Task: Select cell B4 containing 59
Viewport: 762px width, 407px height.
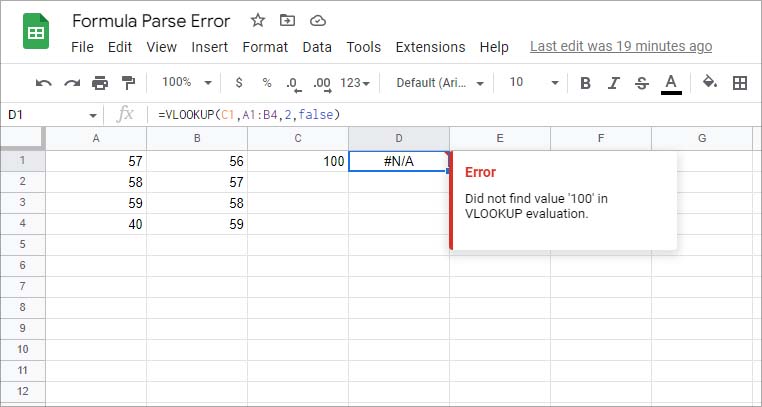Action: 197,224
